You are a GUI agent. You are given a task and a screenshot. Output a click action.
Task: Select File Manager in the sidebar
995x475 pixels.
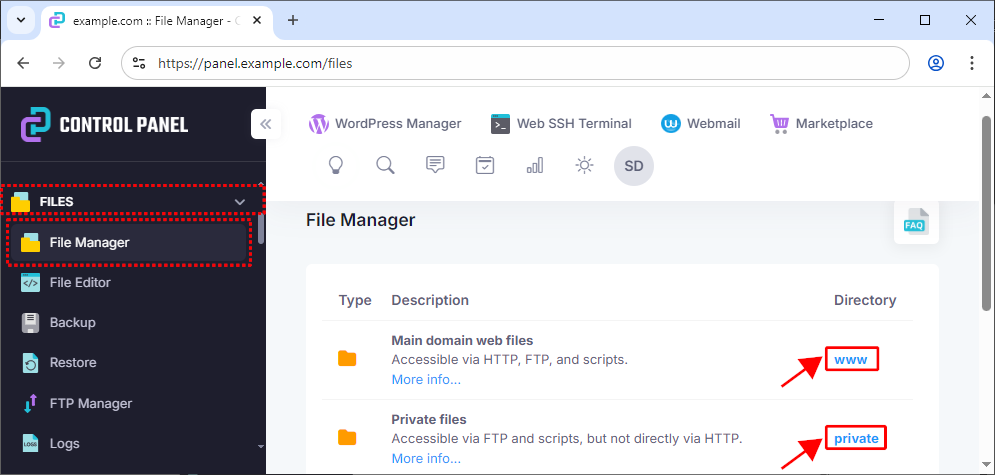tap(127, 242)
